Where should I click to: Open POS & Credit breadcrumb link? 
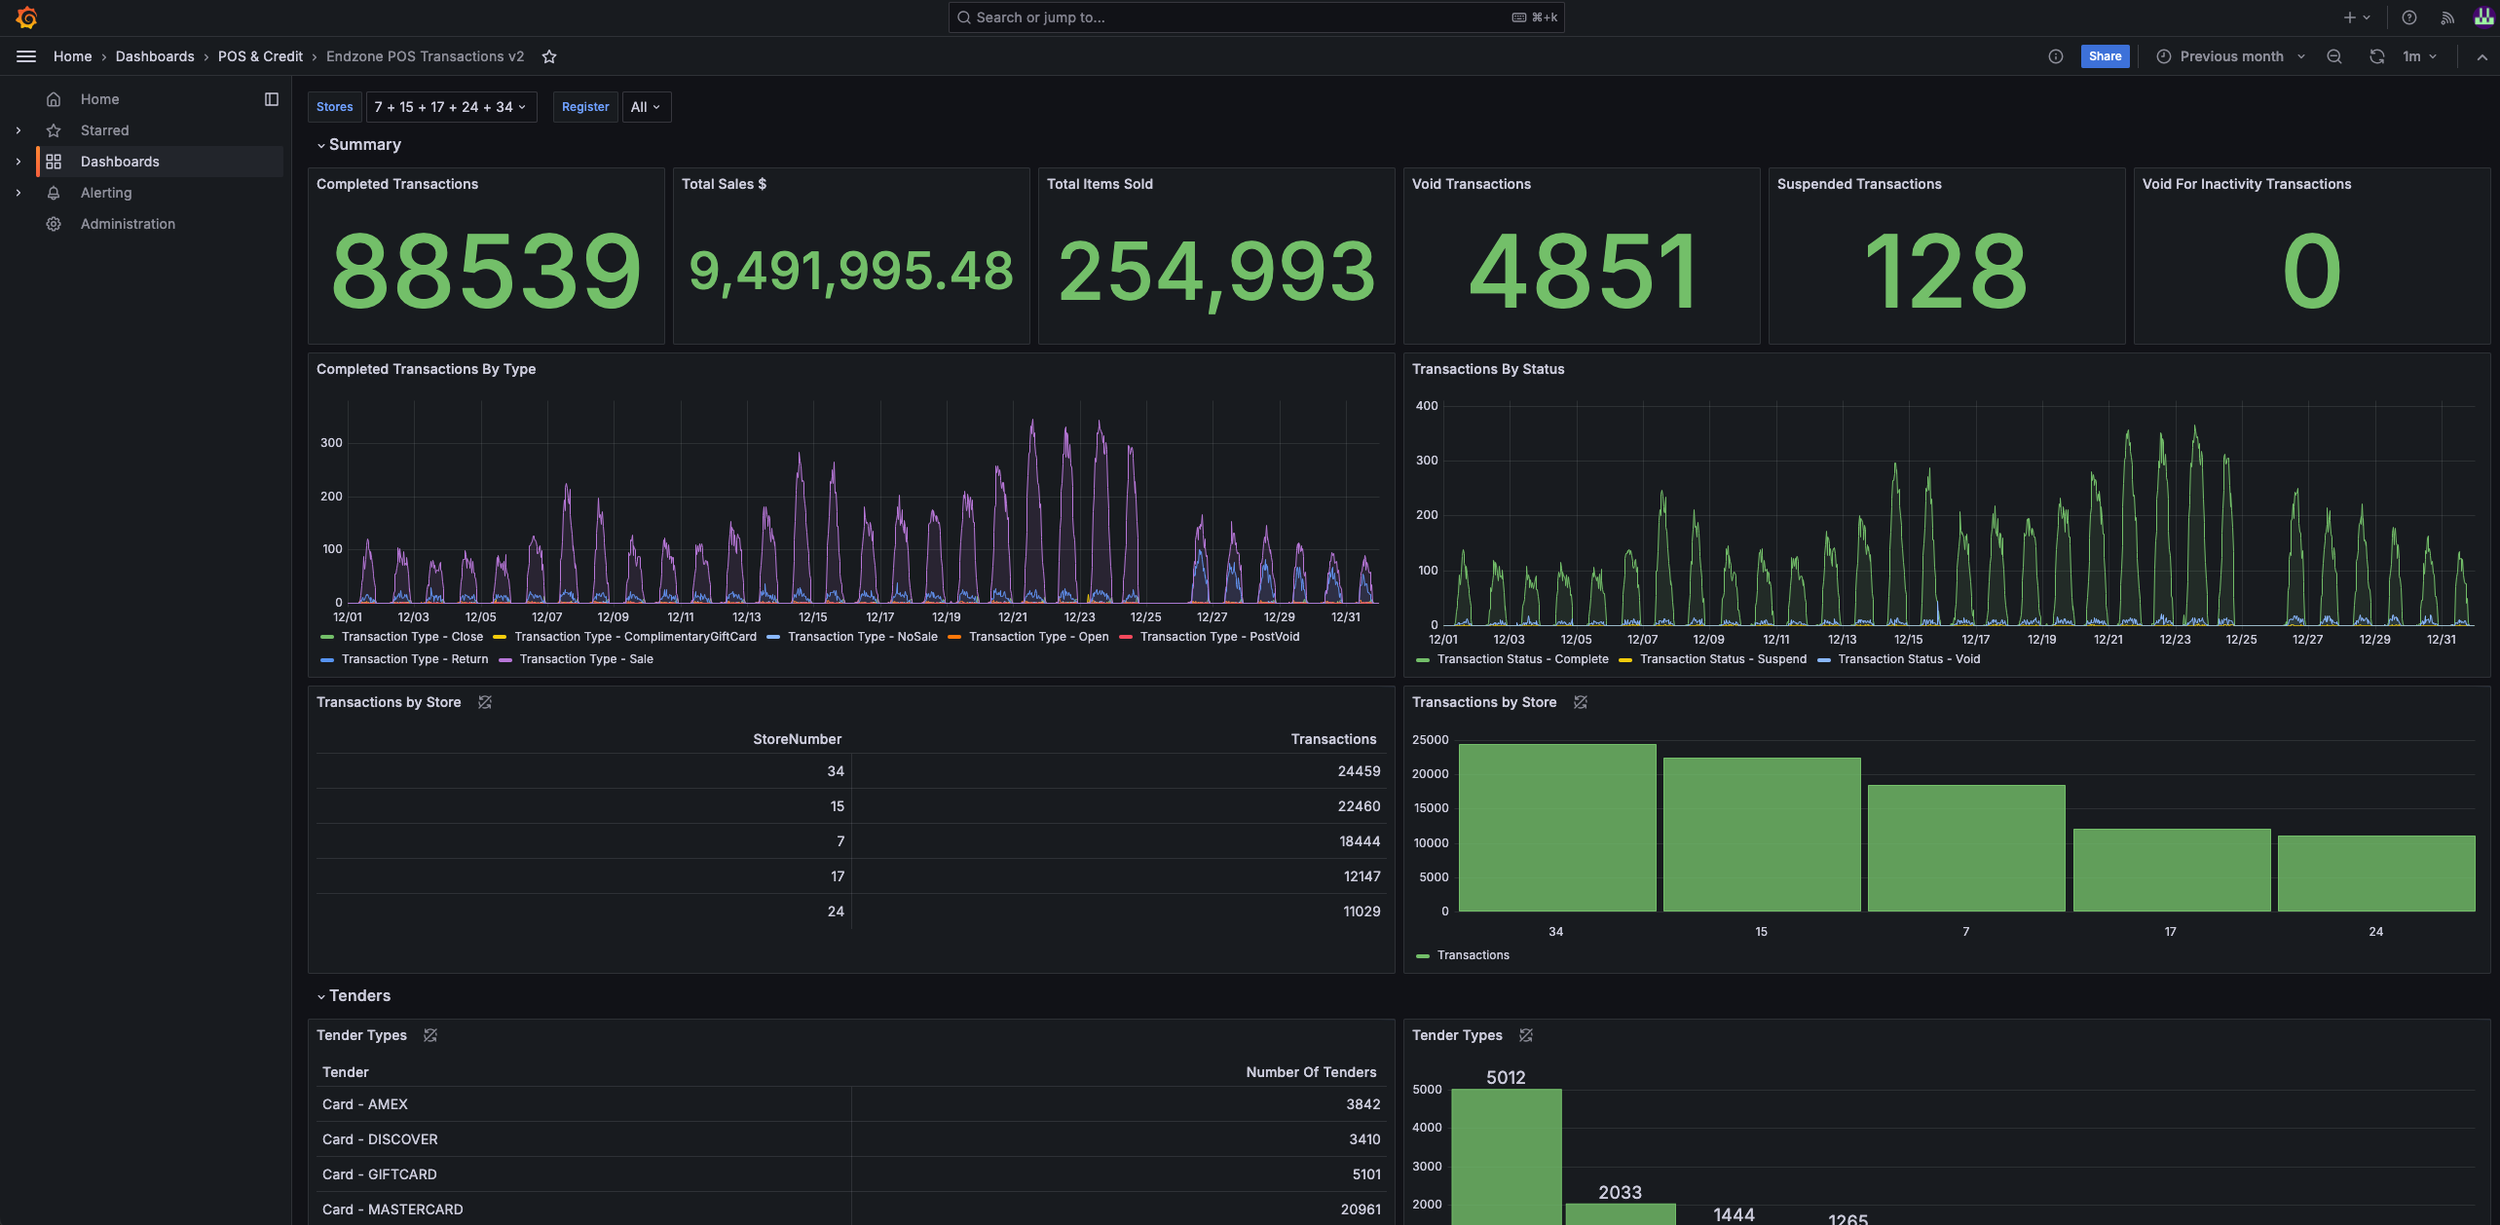pyautogui.click(x=260, y=56)
